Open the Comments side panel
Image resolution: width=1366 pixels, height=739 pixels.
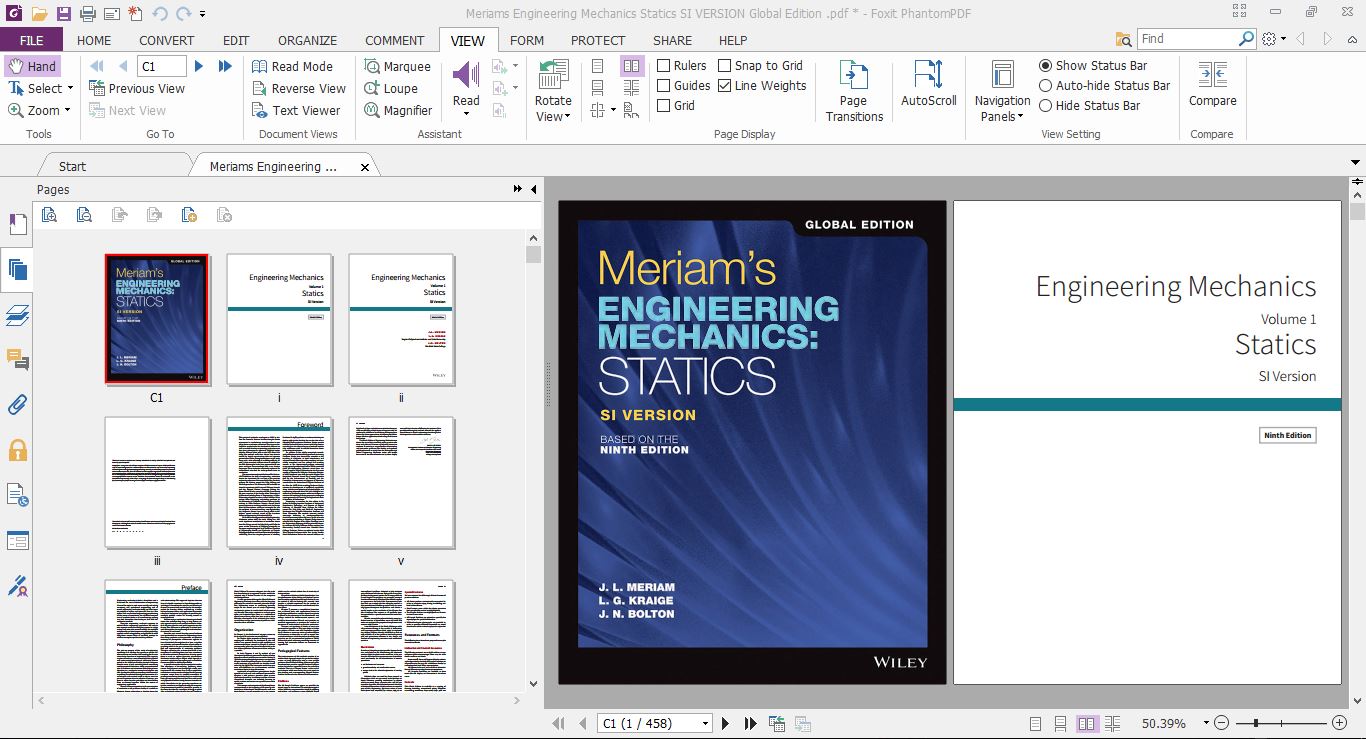17,360
